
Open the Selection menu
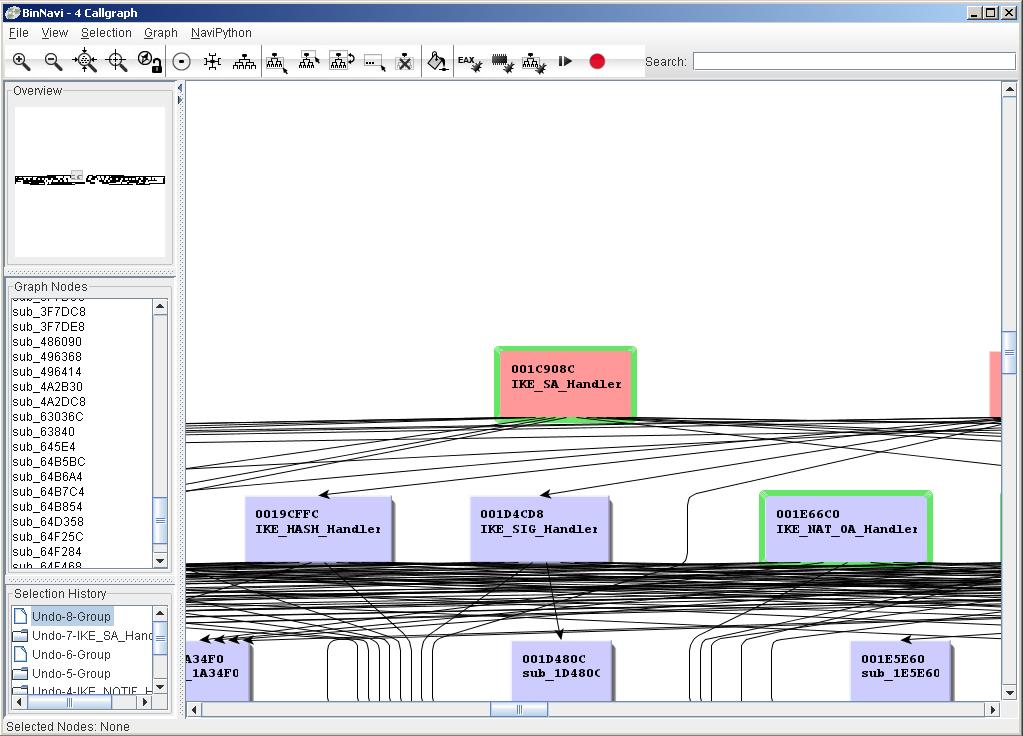(106, 33)
